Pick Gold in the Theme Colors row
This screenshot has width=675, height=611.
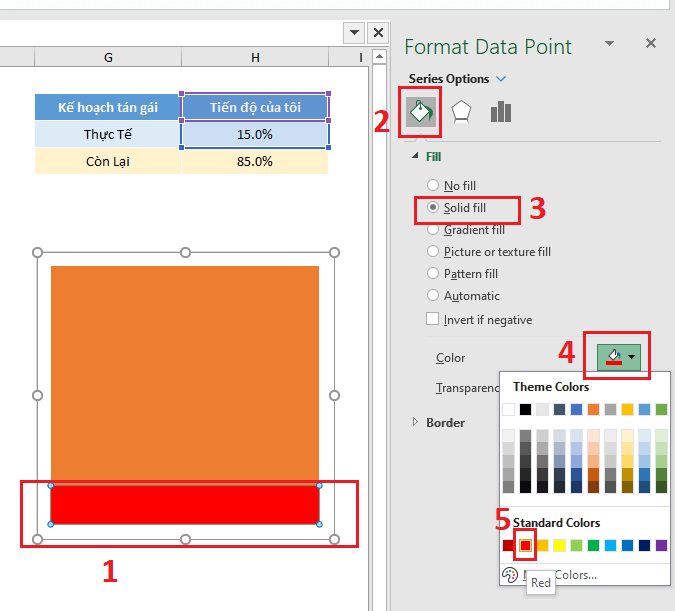(x=627, y=409)
